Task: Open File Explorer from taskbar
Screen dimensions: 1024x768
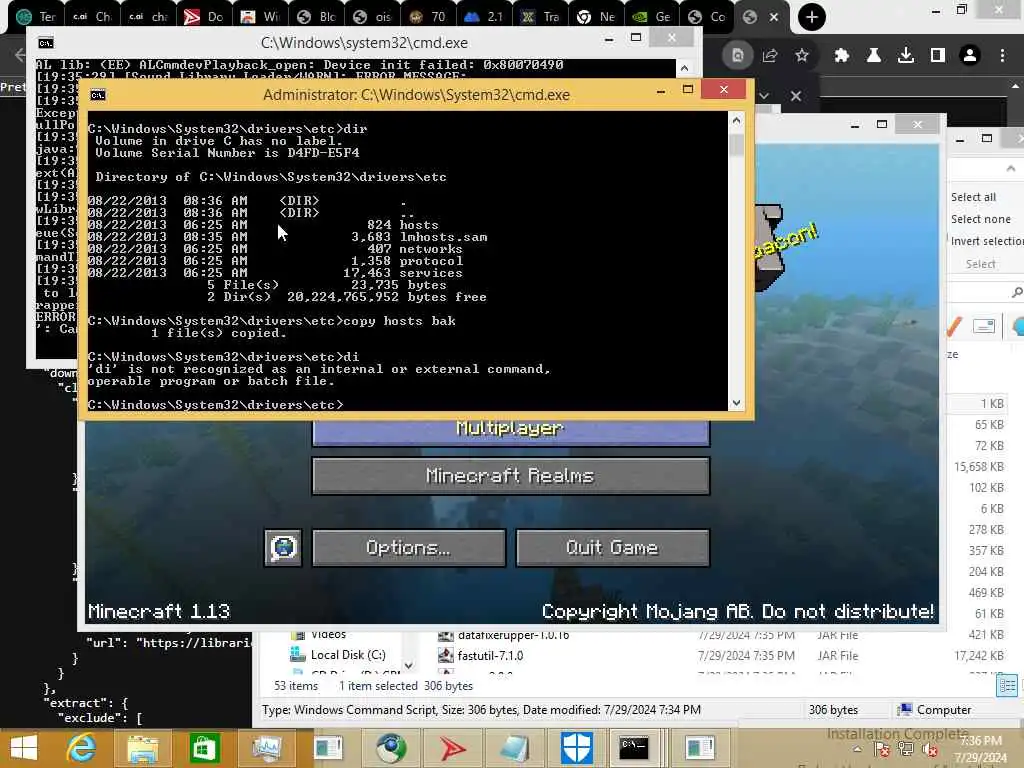Action: [x=143, y=748]
